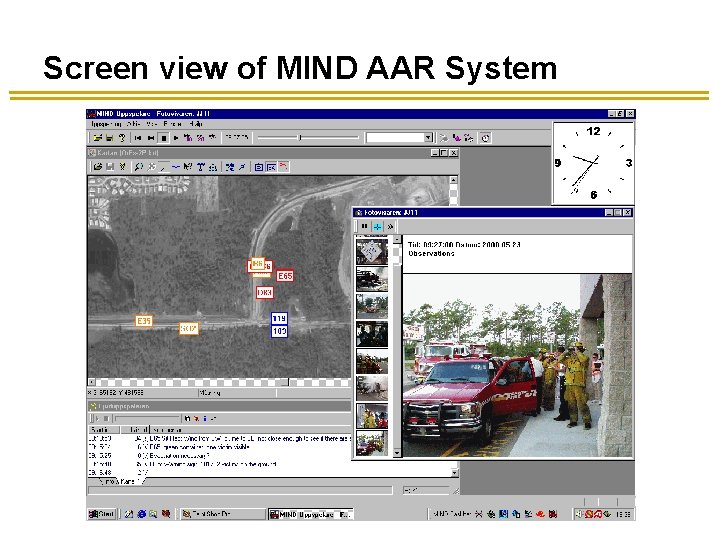This screenshot has width=720, height=540.
Task: Red no-entry icon in system tray
Action: pyautogui.click(x=589, y=514)
